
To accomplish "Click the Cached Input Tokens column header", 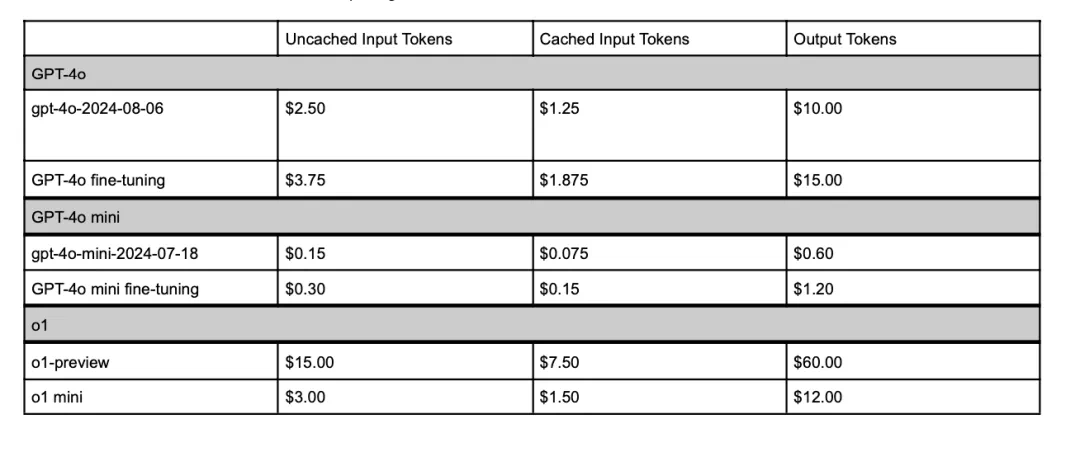I will 614,40.
